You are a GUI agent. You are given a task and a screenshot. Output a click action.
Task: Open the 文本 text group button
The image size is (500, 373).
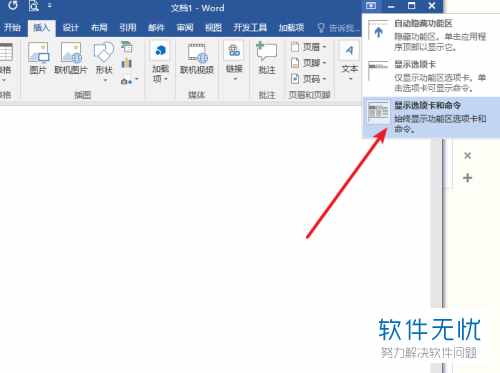tap(350, 62)
